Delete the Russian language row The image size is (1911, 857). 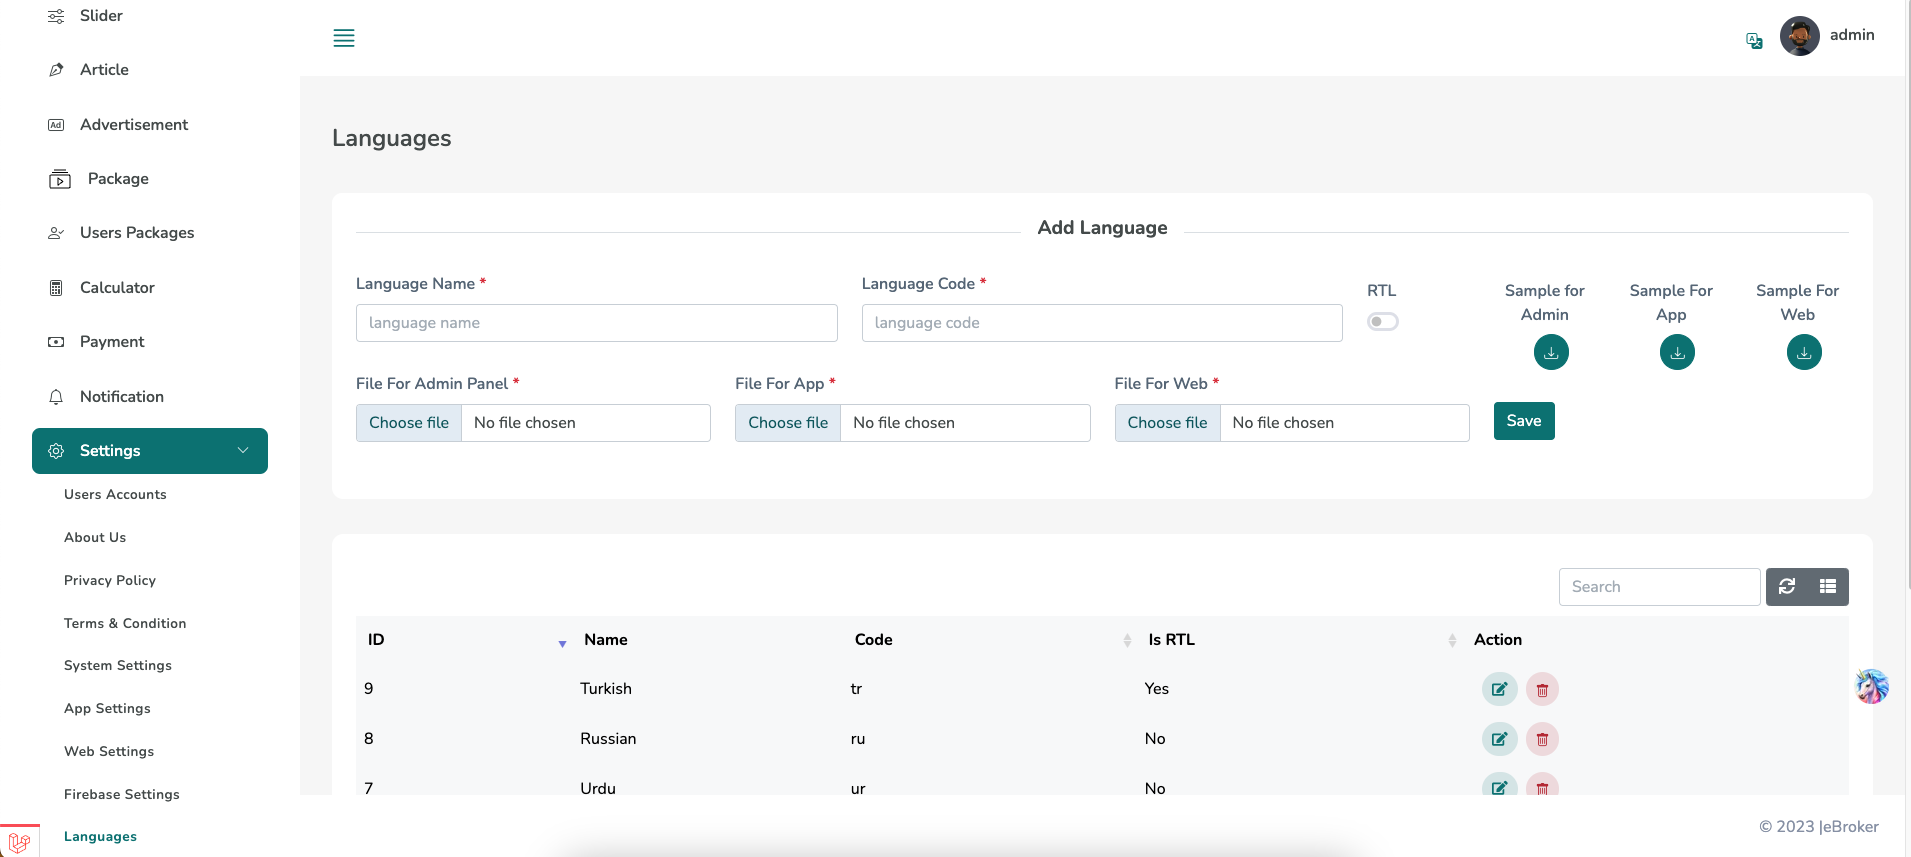point(1542,739)
